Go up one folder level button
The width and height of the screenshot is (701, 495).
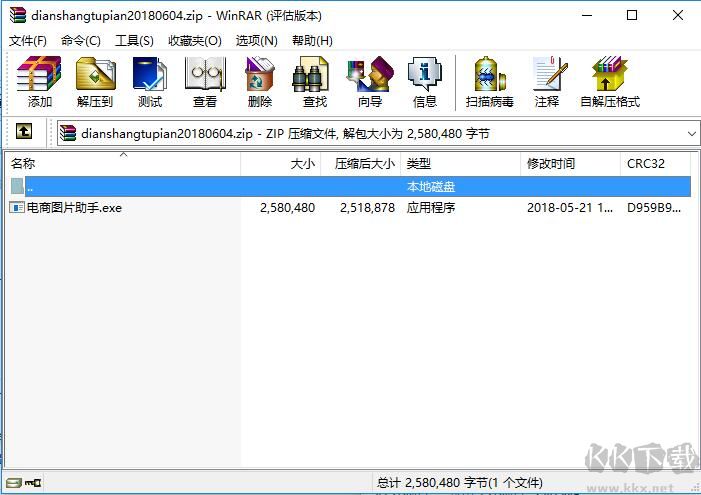(x=24, y=131)
